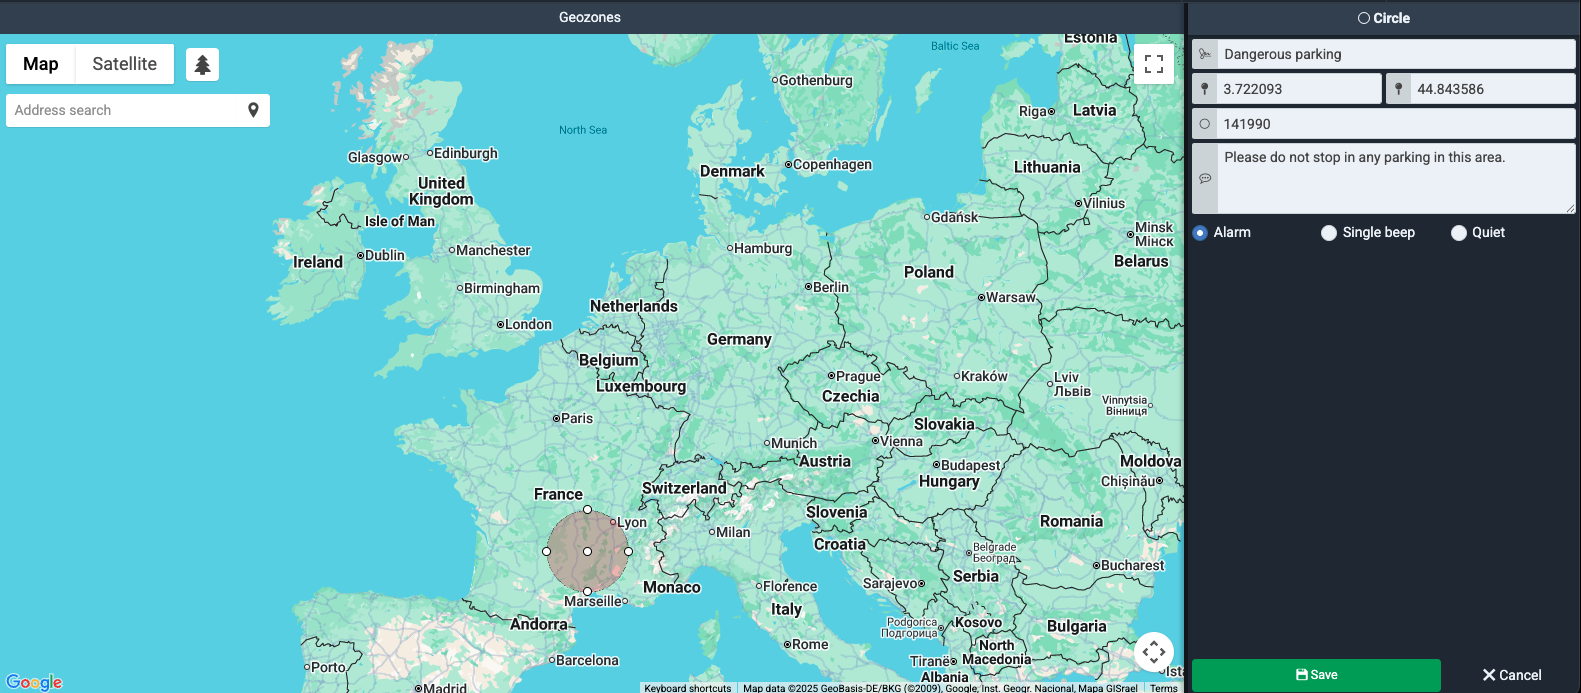Click the Address search field
Viewport: 1581px width, 693px height.
click(125, 110)
